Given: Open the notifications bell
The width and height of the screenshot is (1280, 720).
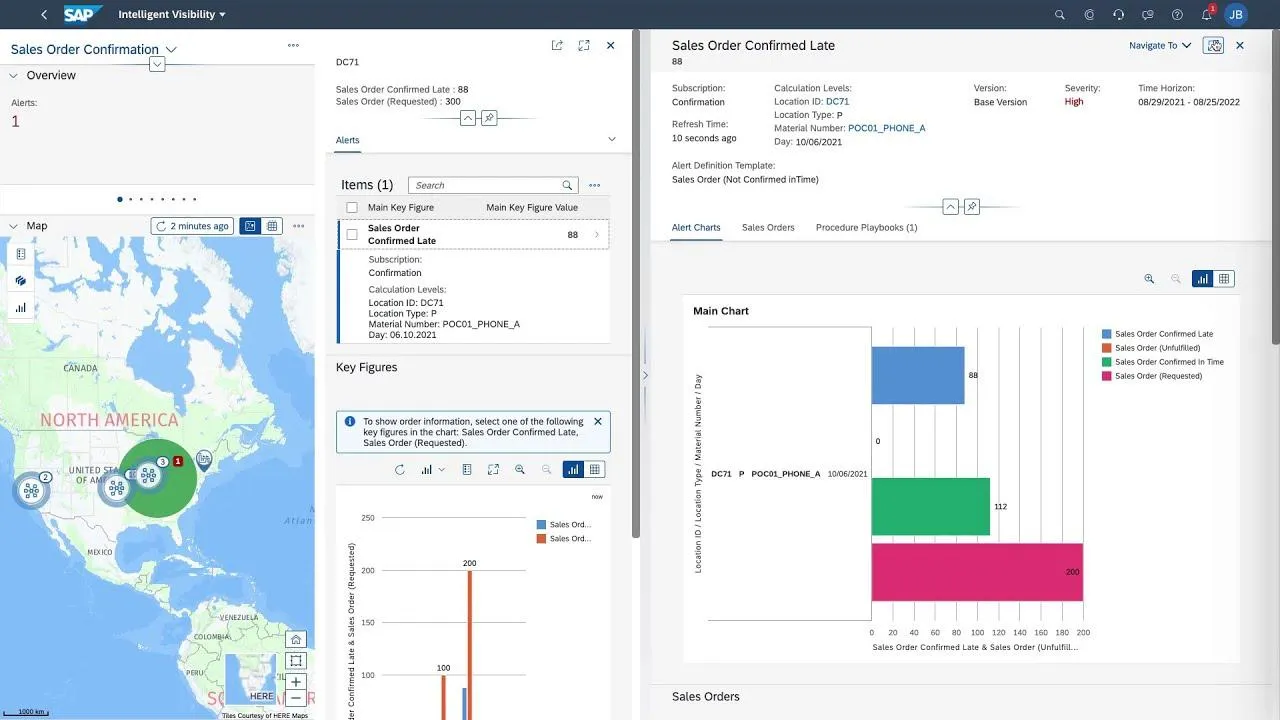Looking at the screenshot, I should click(x=1207, y=14).
